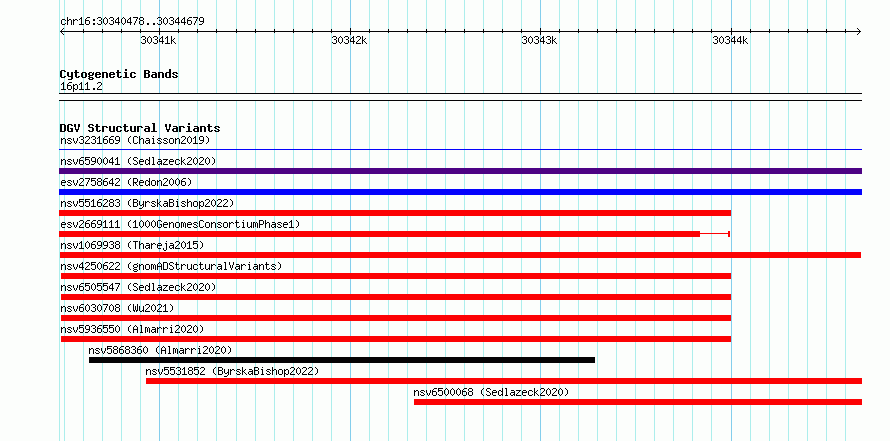Select the 16p11.2 cytogenetic band line
This screenshot has width=890, height=441.
pyautogui.click(x=461, y=97)
